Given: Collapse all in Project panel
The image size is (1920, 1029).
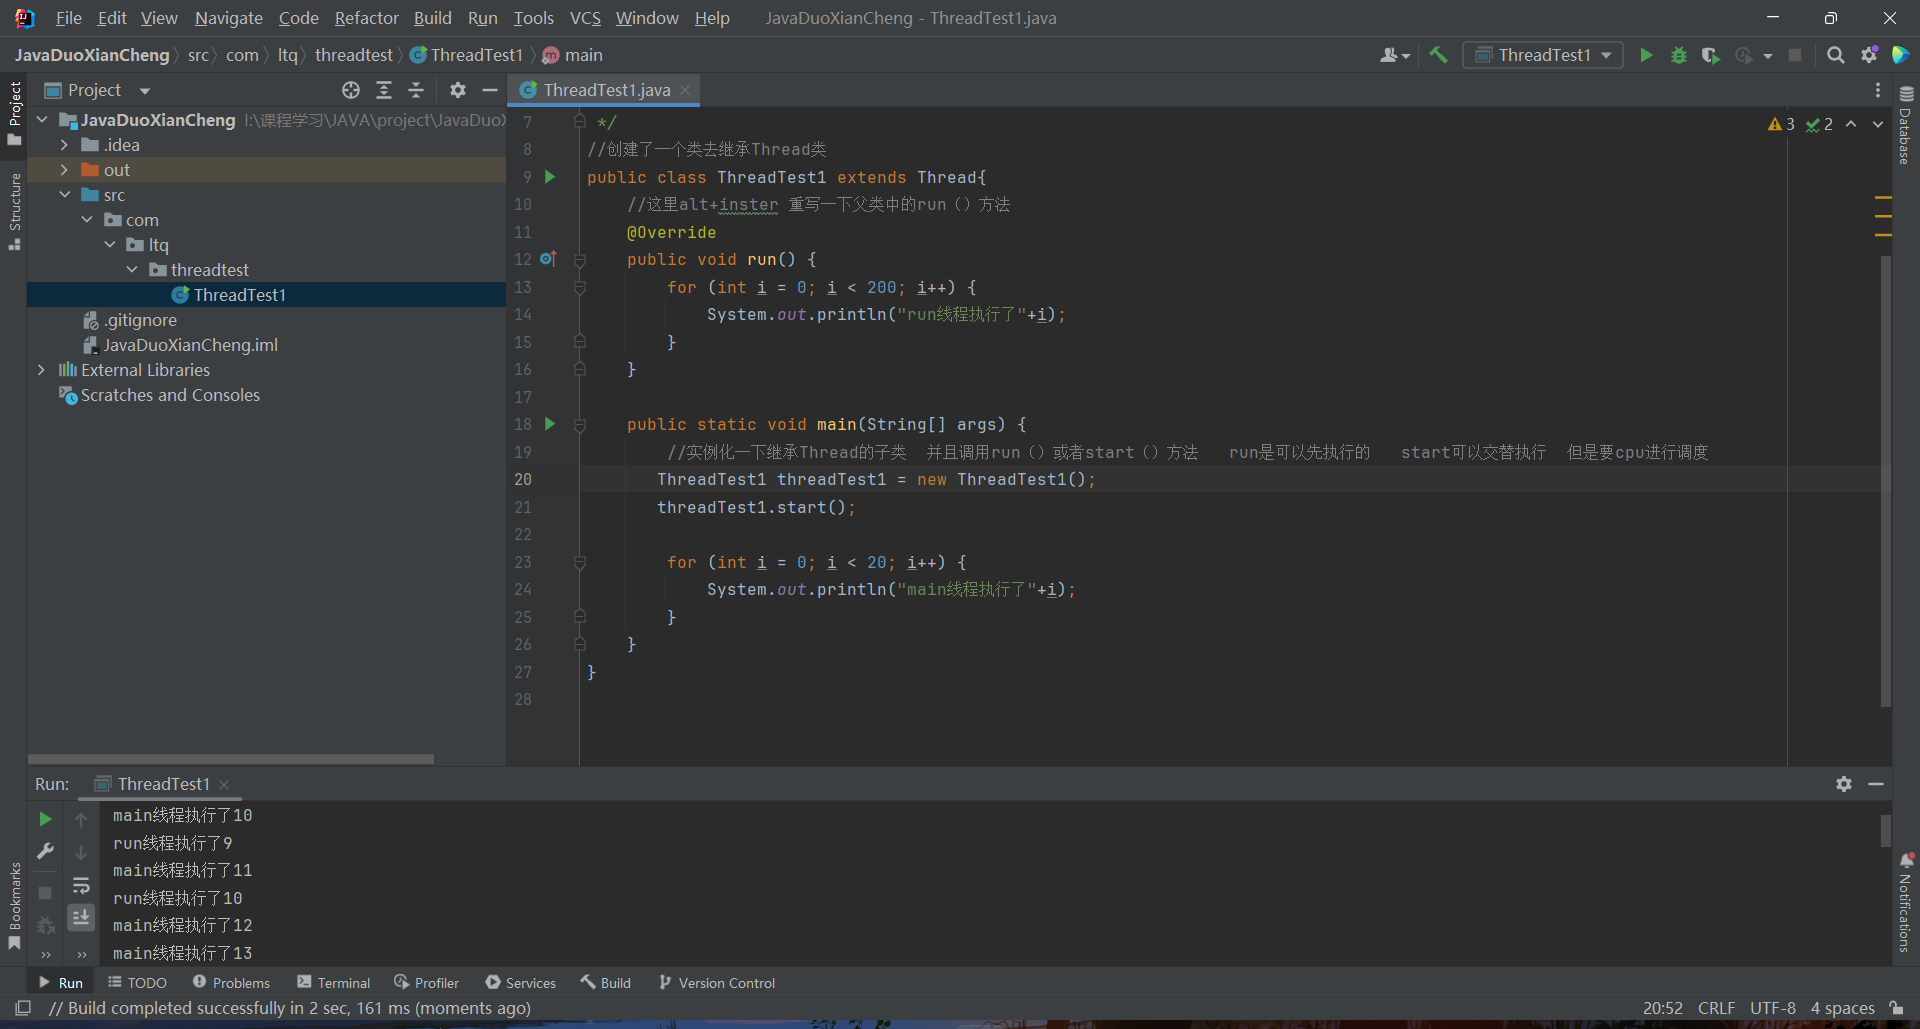Looking at the screenshot, I should pos(416,90).
